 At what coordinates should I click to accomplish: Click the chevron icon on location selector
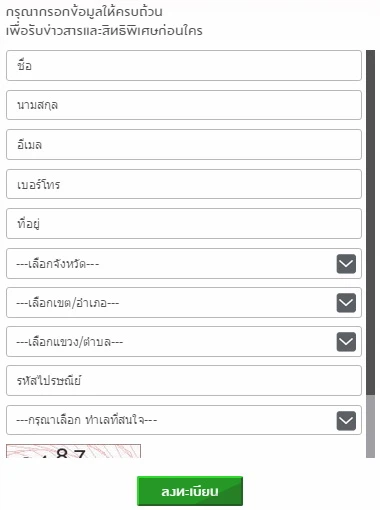point(346,421)
